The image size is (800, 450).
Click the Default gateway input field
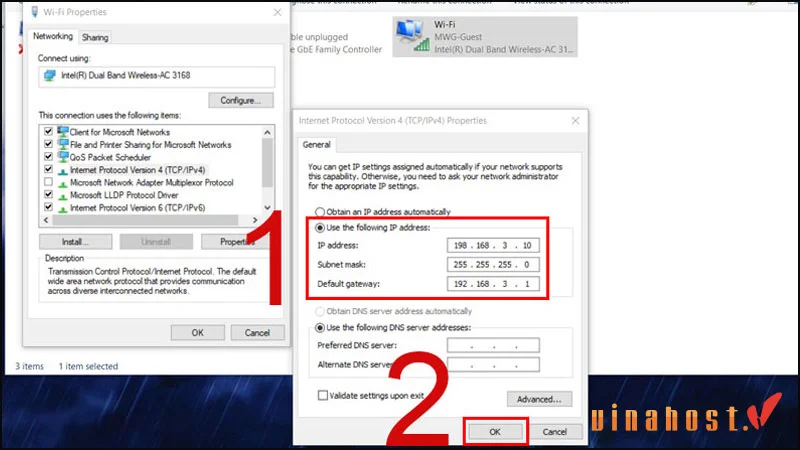pos(493,284)
